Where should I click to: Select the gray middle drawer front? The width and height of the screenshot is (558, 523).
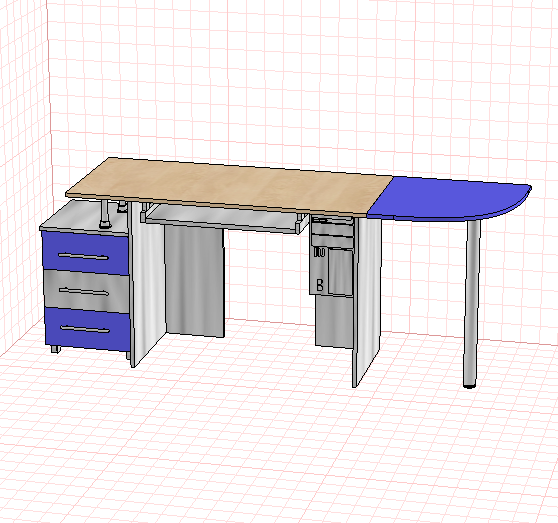coord(86,290)
